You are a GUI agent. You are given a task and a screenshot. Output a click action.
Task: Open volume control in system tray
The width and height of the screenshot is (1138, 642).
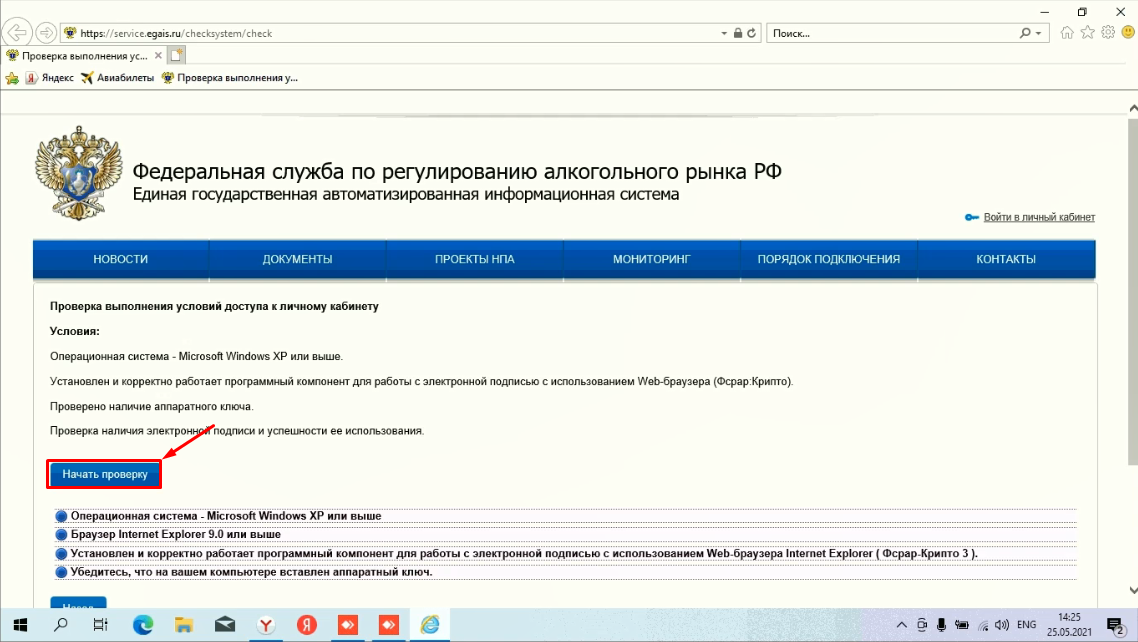1002,625
